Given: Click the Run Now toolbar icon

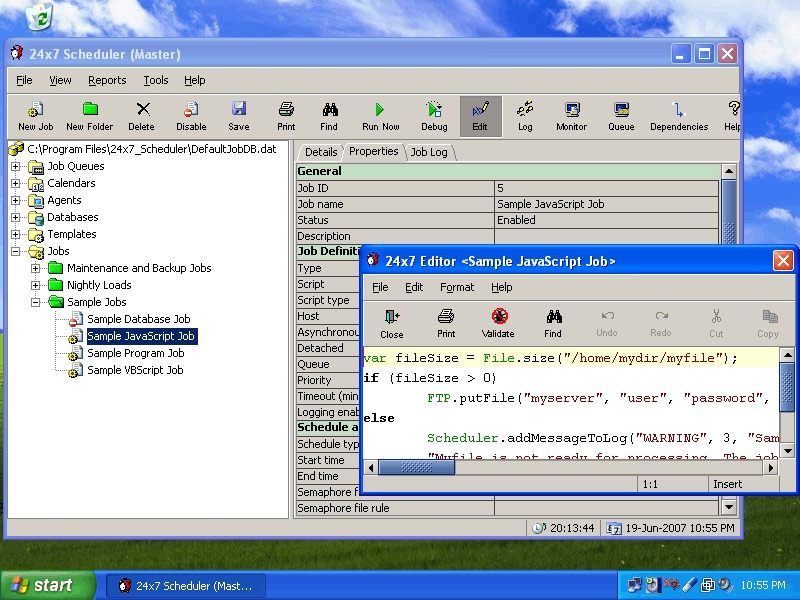Looking at the screenshot, I should pos(381,116).
